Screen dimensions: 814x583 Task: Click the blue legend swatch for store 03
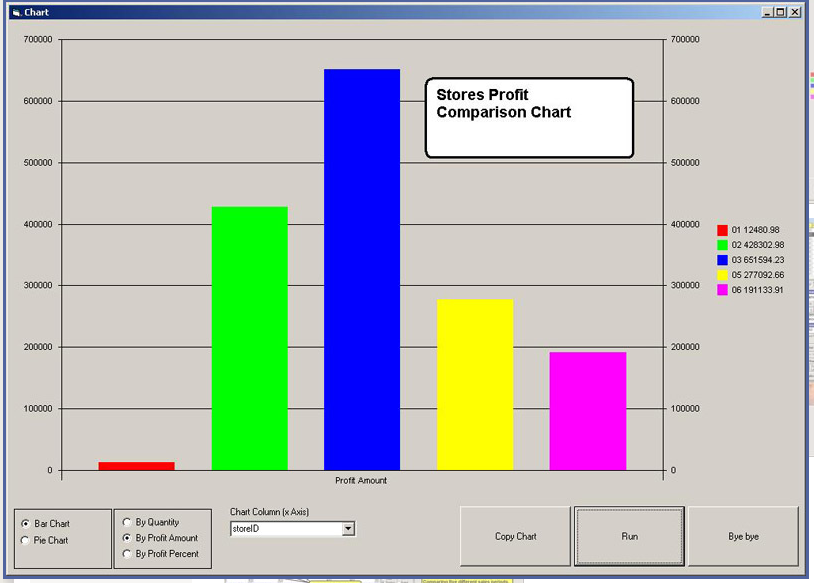(722, 260)
